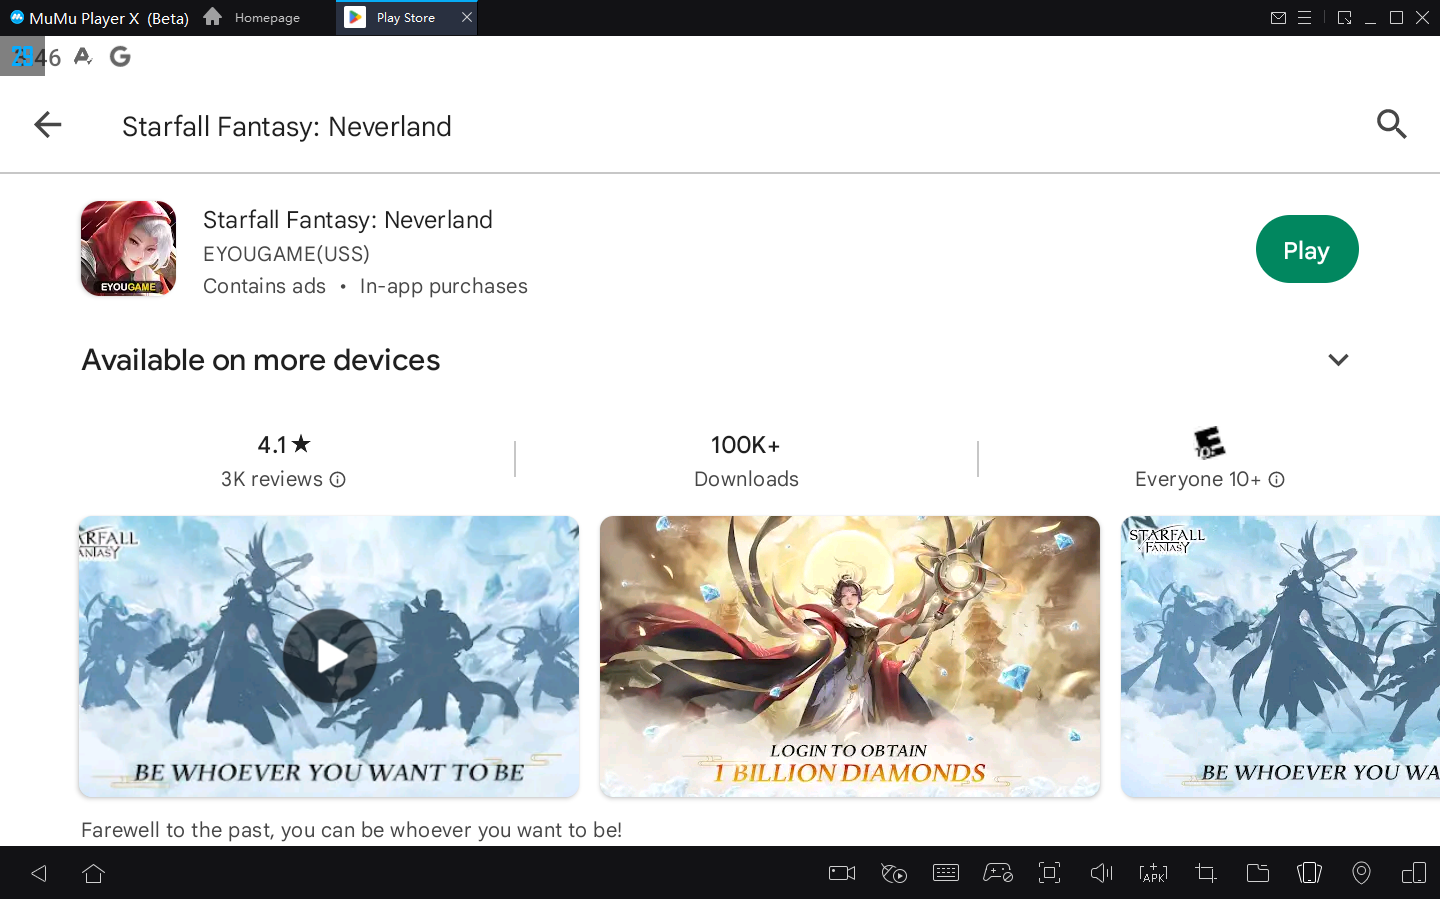Open the shared folder icon
The height and width of the screenshot is (899, 1440).
point(1258,873)
